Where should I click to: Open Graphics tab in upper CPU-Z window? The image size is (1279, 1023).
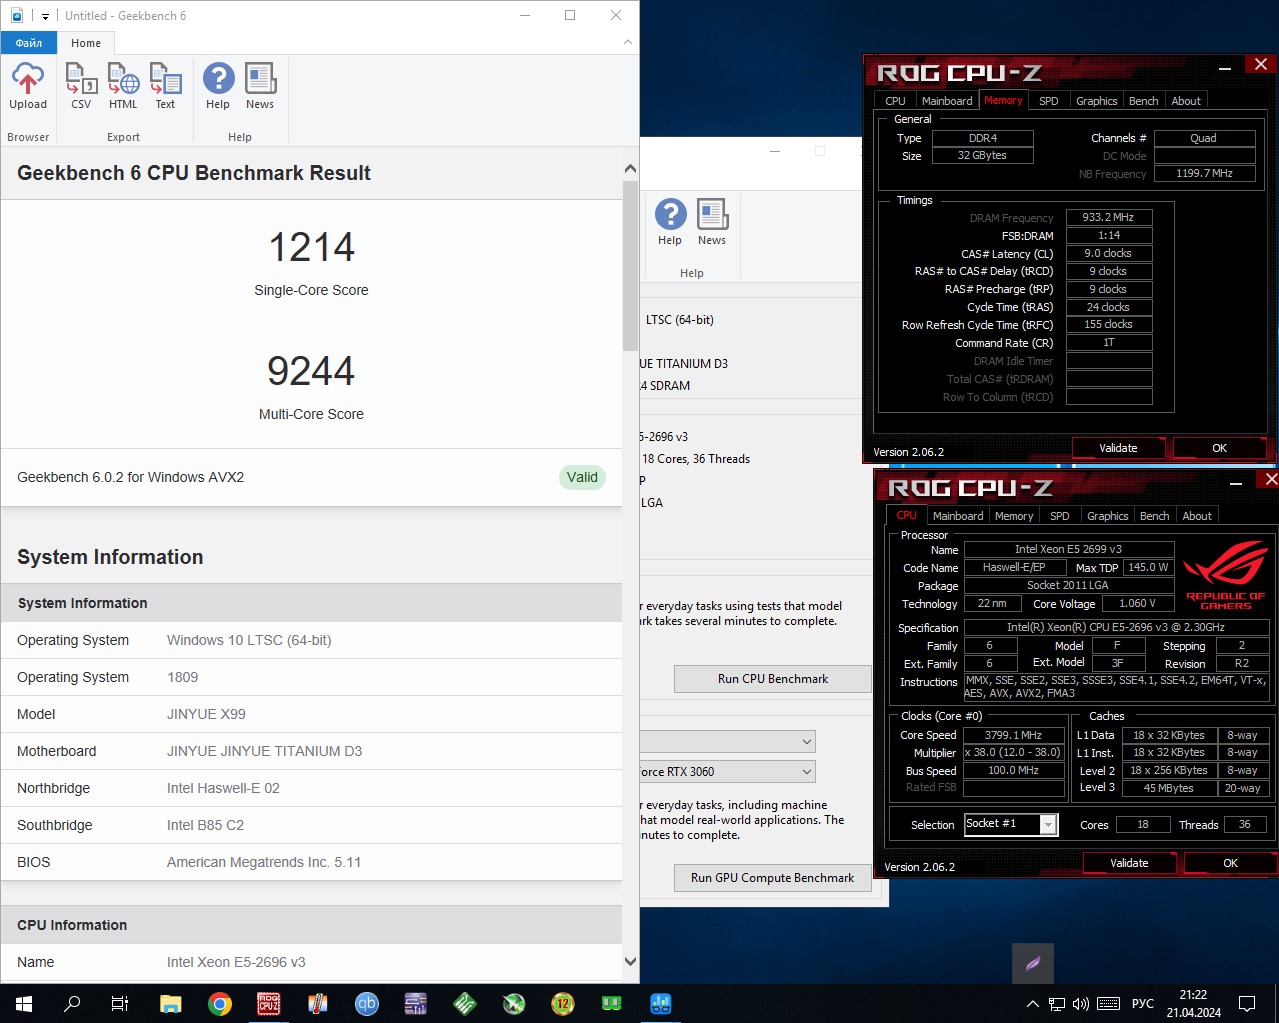pyautogui.click(x=1096, y=101)
